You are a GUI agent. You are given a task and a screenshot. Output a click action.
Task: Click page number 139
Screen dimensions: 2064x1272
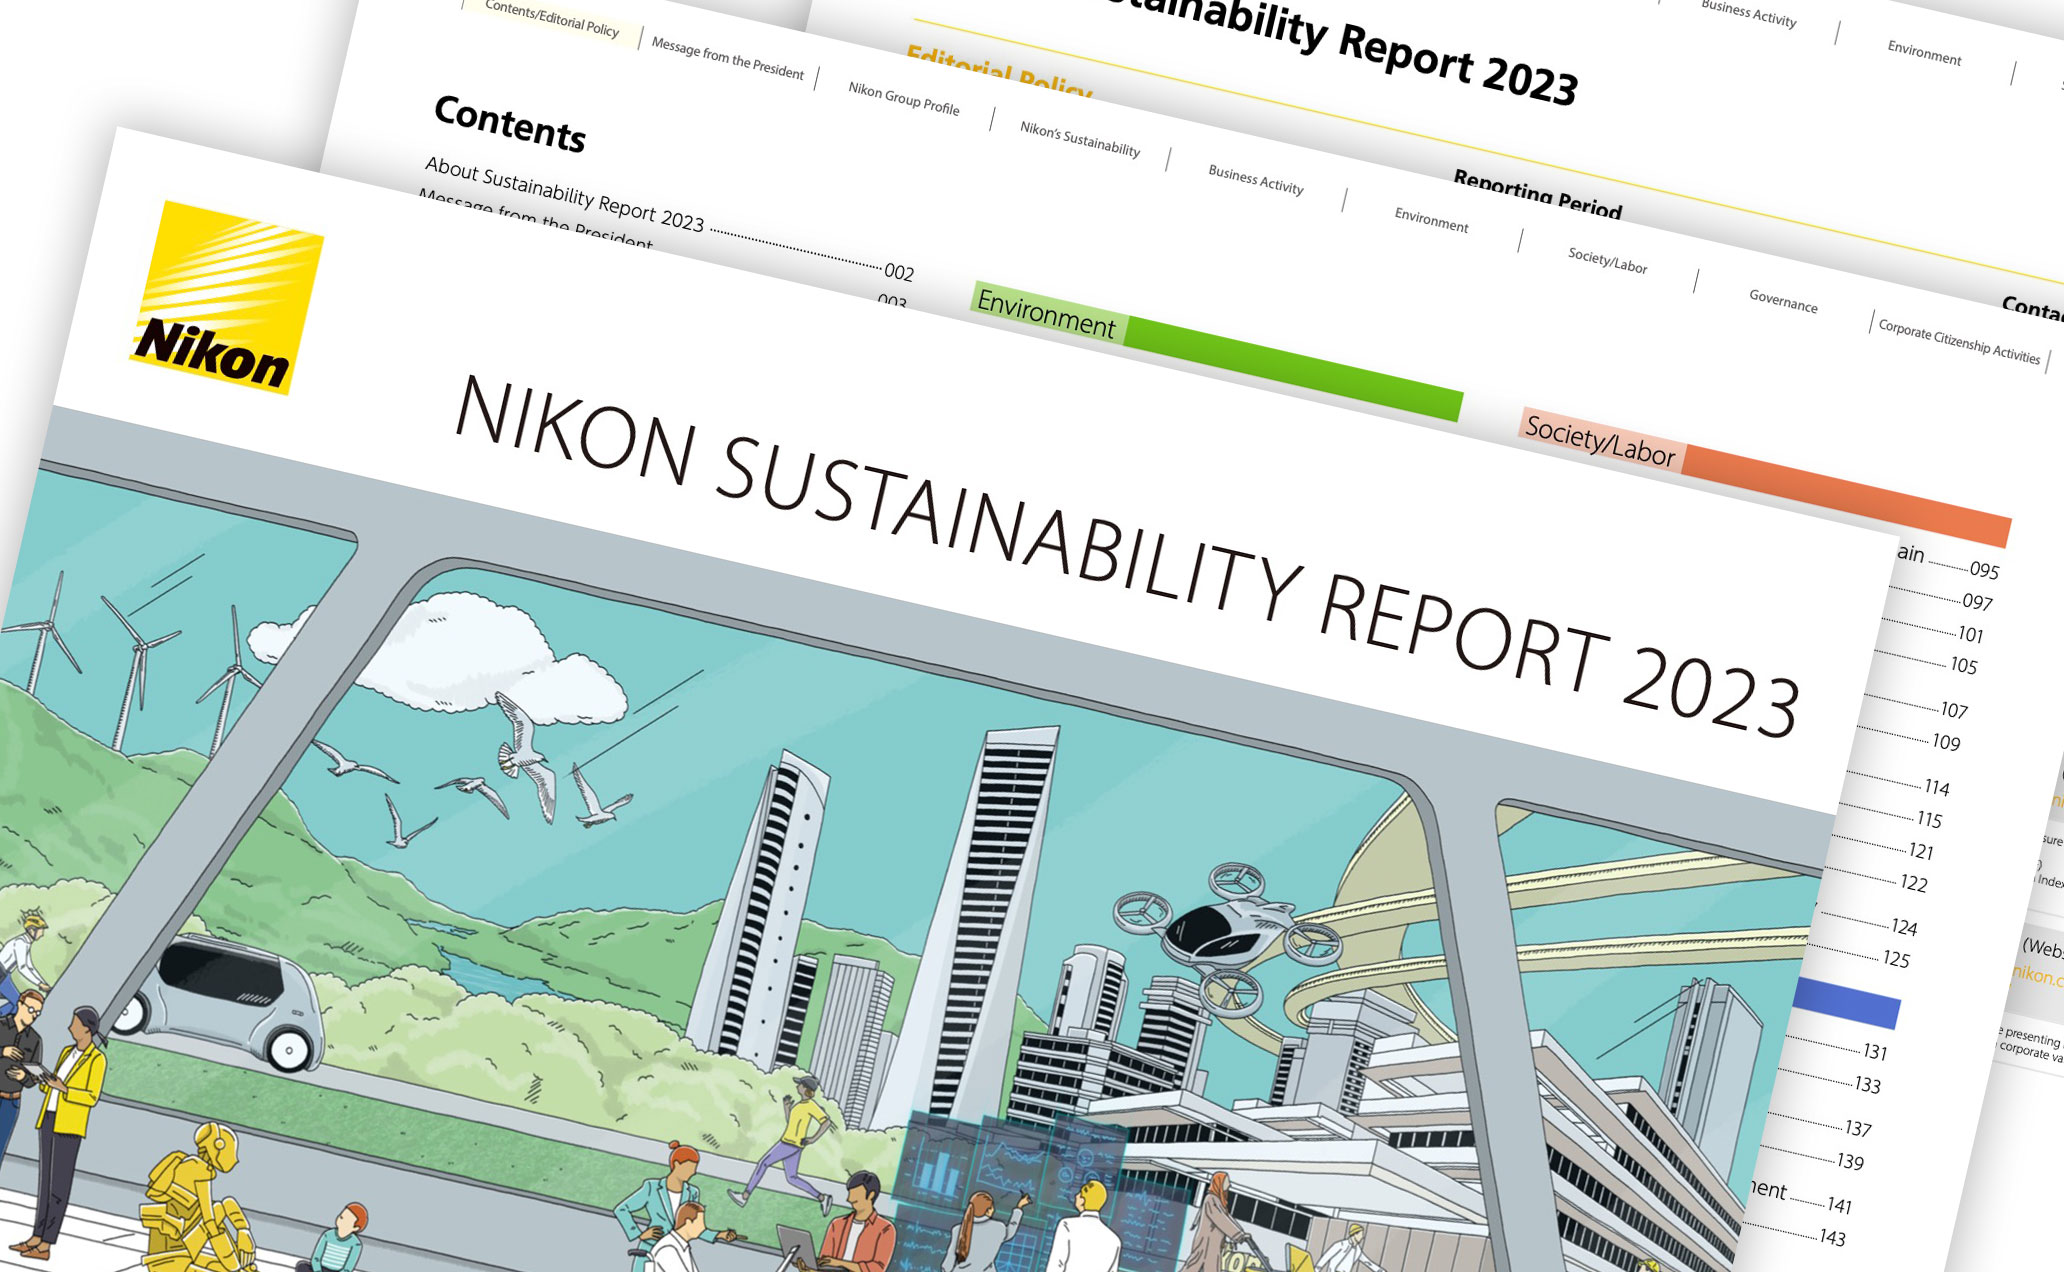pos(1850,1161)
